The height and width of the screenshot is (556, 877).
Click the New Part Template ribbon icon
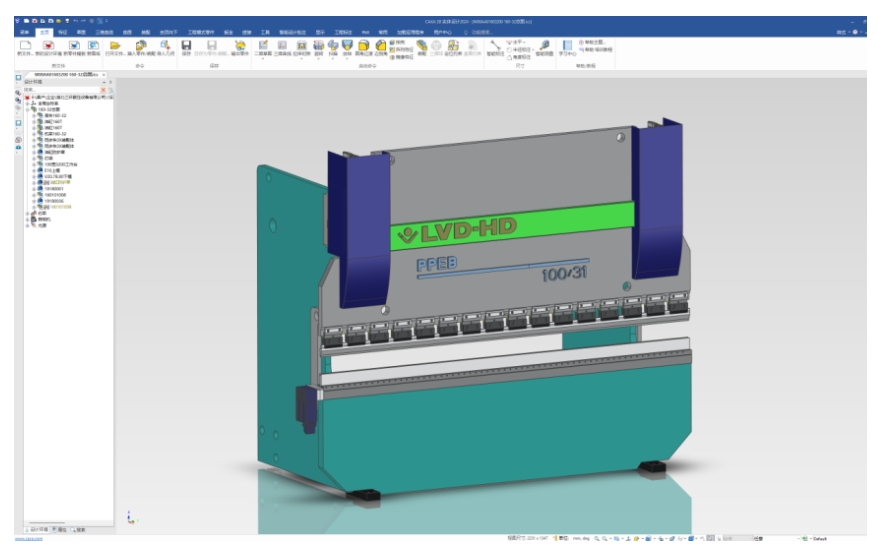coord(74,45)
